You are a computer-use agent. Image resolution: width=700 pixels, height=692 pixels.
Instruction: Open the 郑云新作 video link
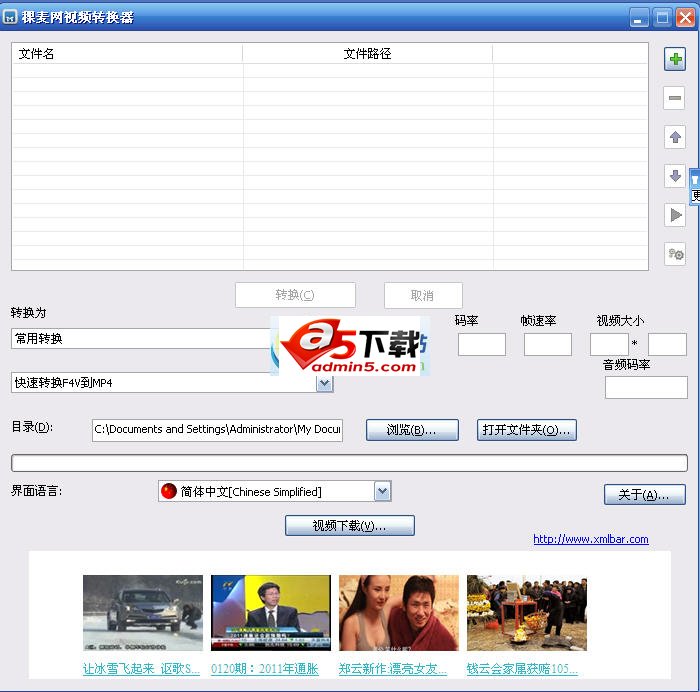click(x=392, y=669)
